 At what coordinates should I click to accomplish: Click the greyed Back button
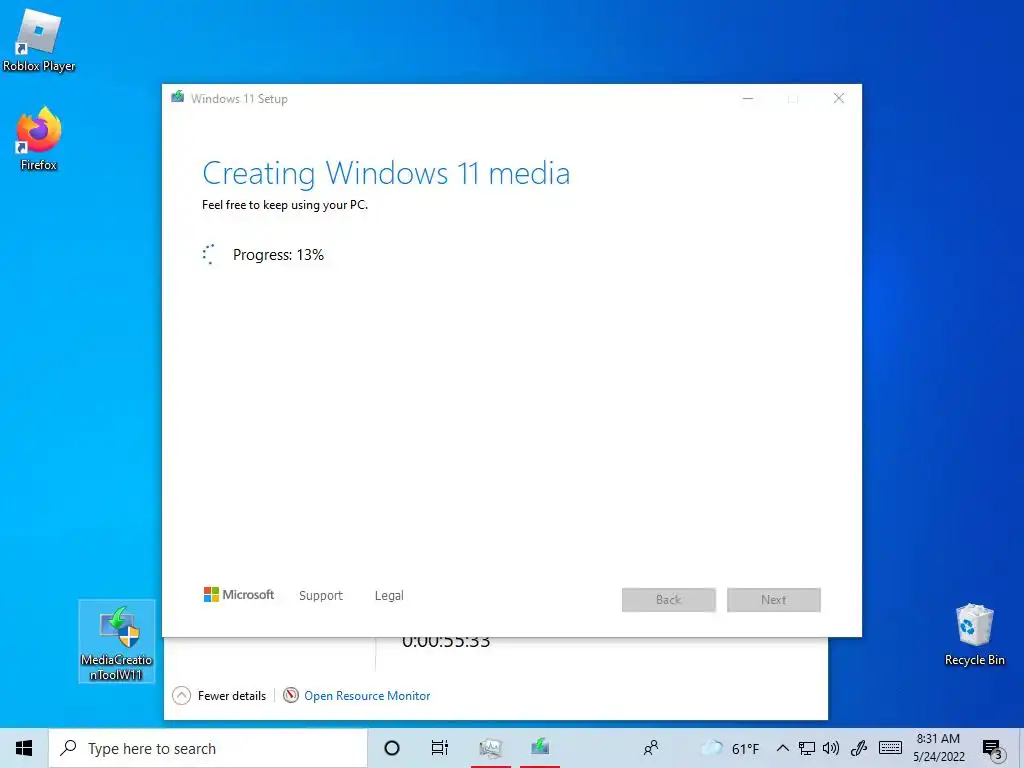point(669,600)
